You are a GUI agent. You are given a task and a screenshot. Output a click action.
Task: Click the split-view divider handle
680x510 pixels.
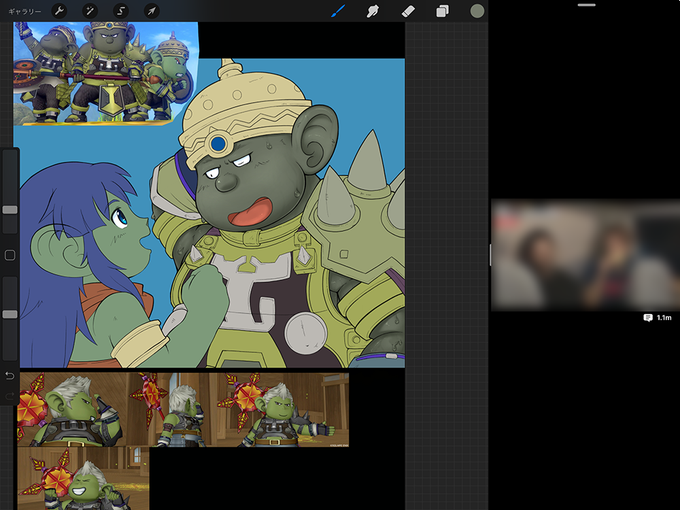(x=490, y=255)
